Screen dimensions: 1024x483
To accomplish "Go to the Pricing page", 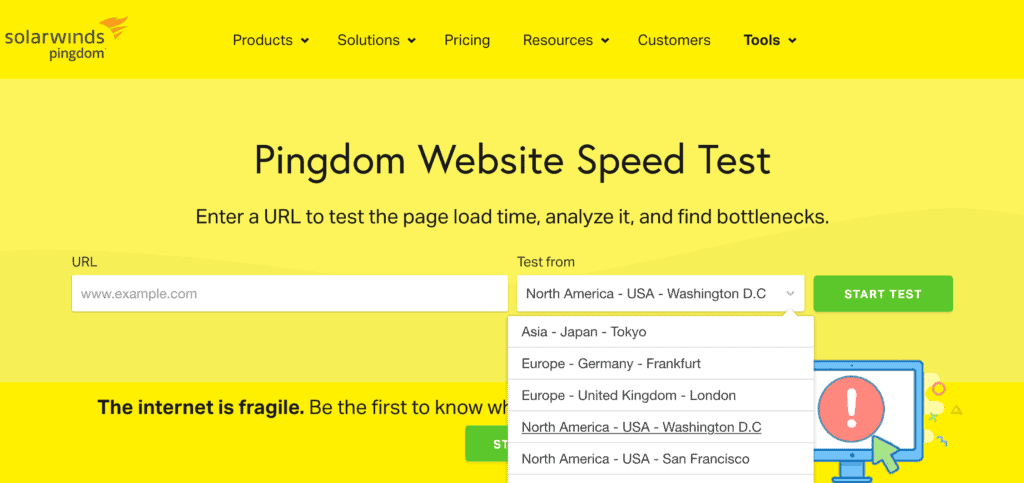I will [467, 40].
